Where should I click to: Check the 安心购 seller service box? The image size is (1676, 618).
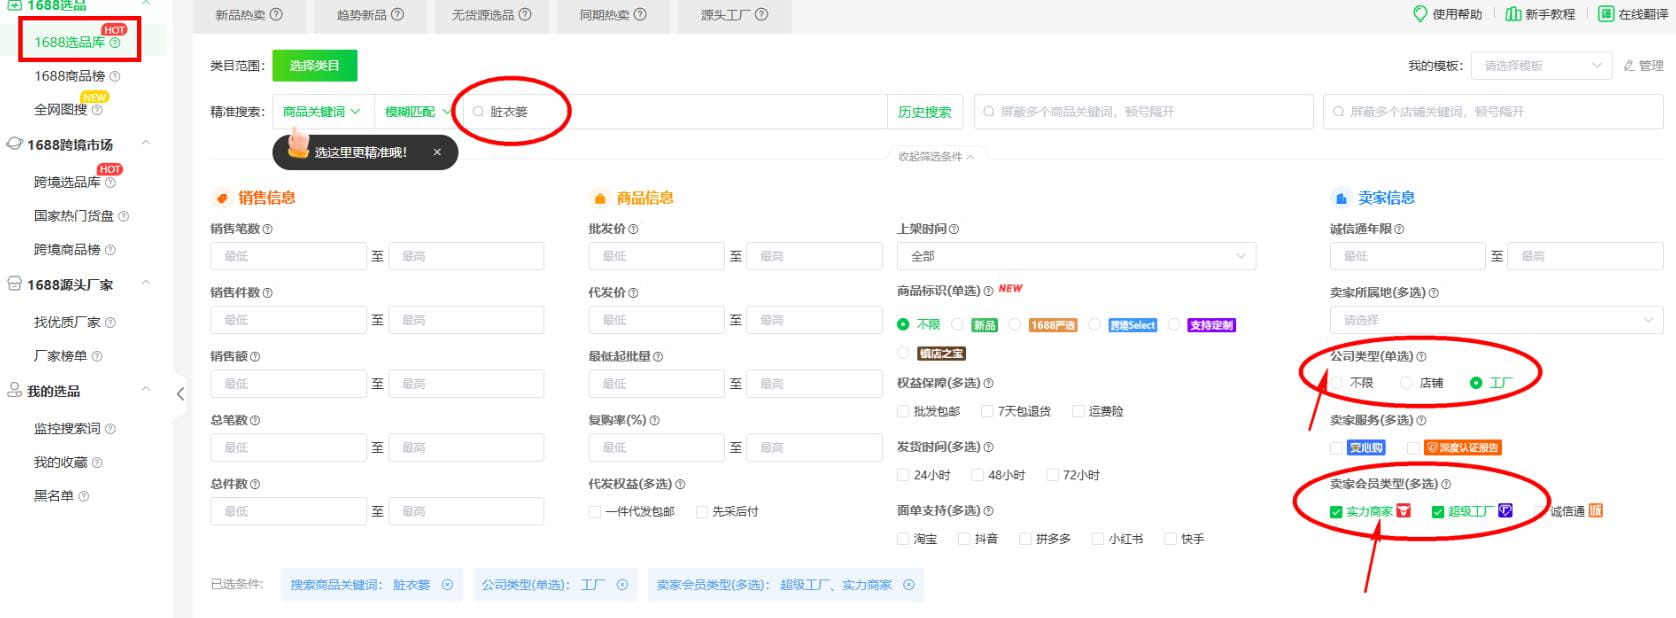coord(1336,448)
